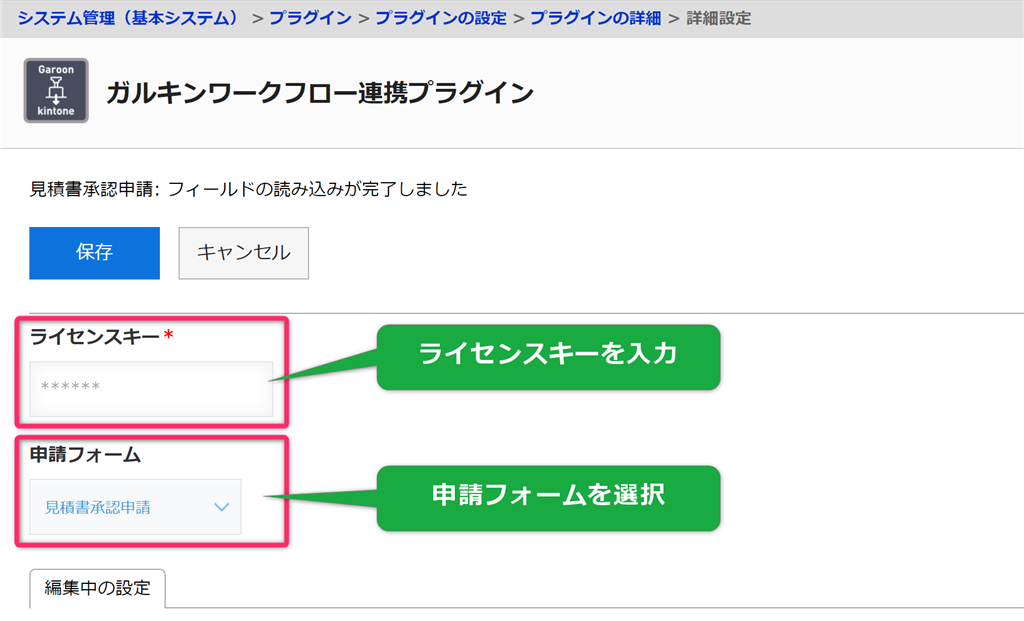Cancel changes with the キャンセル button
The height and width of the screenshot is (621, 1024).
click(x=244, y=253)
